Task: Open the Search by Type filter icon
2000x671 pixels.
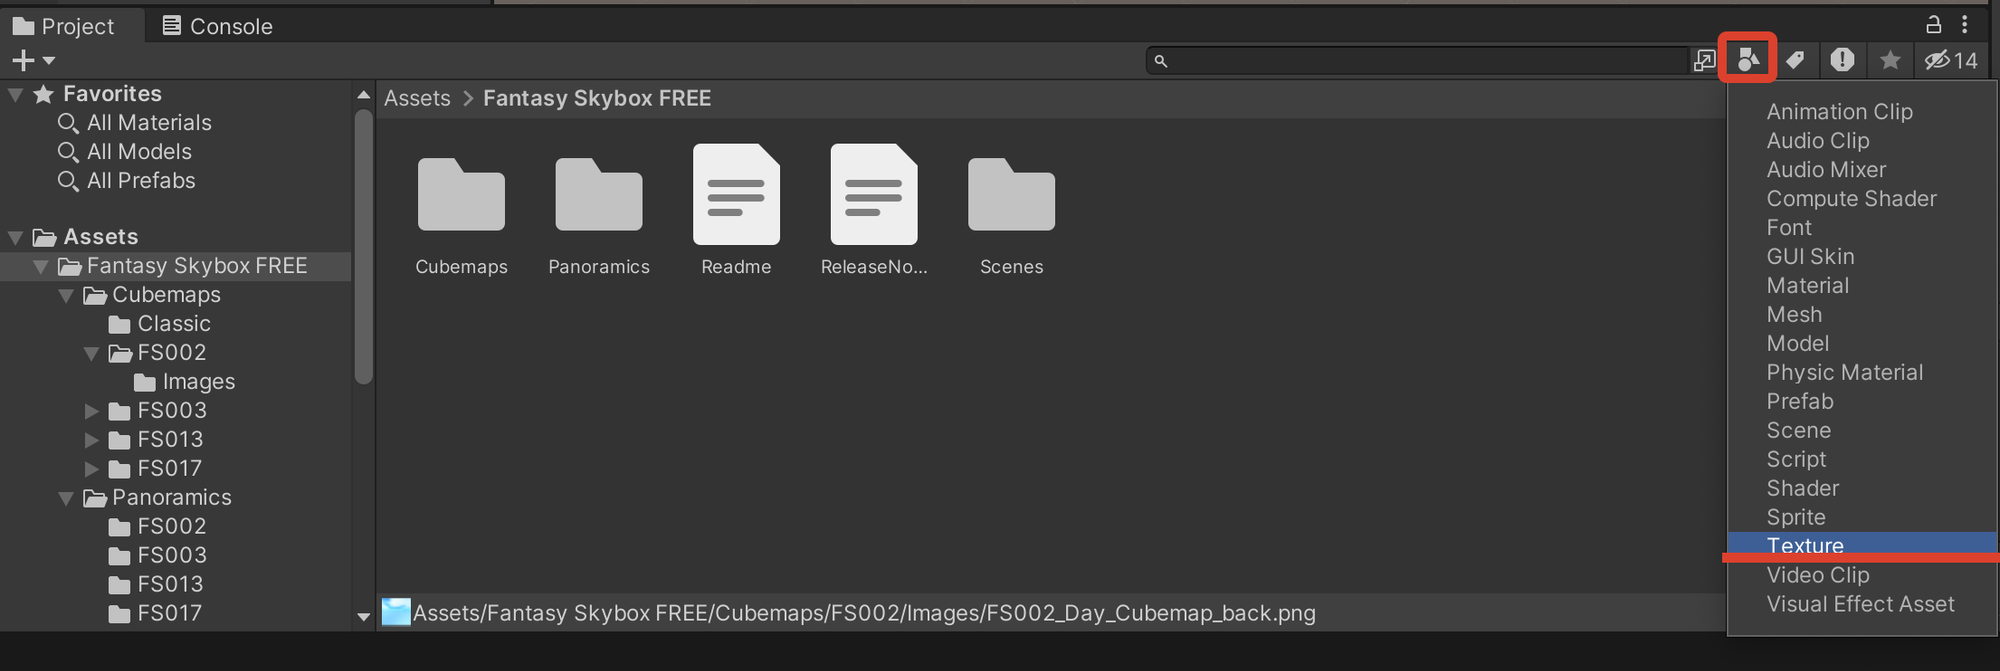Action: [x=1747, y=60]
